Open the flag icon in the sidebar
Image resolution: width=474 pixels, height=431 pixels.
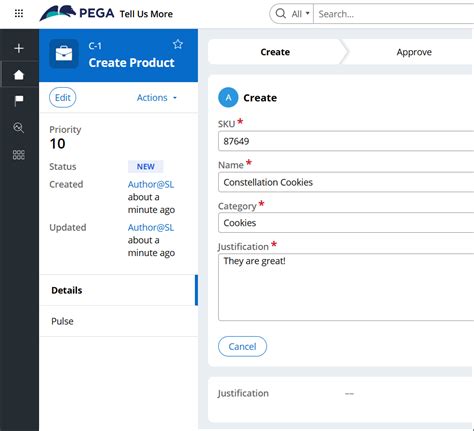pos(19,100)
